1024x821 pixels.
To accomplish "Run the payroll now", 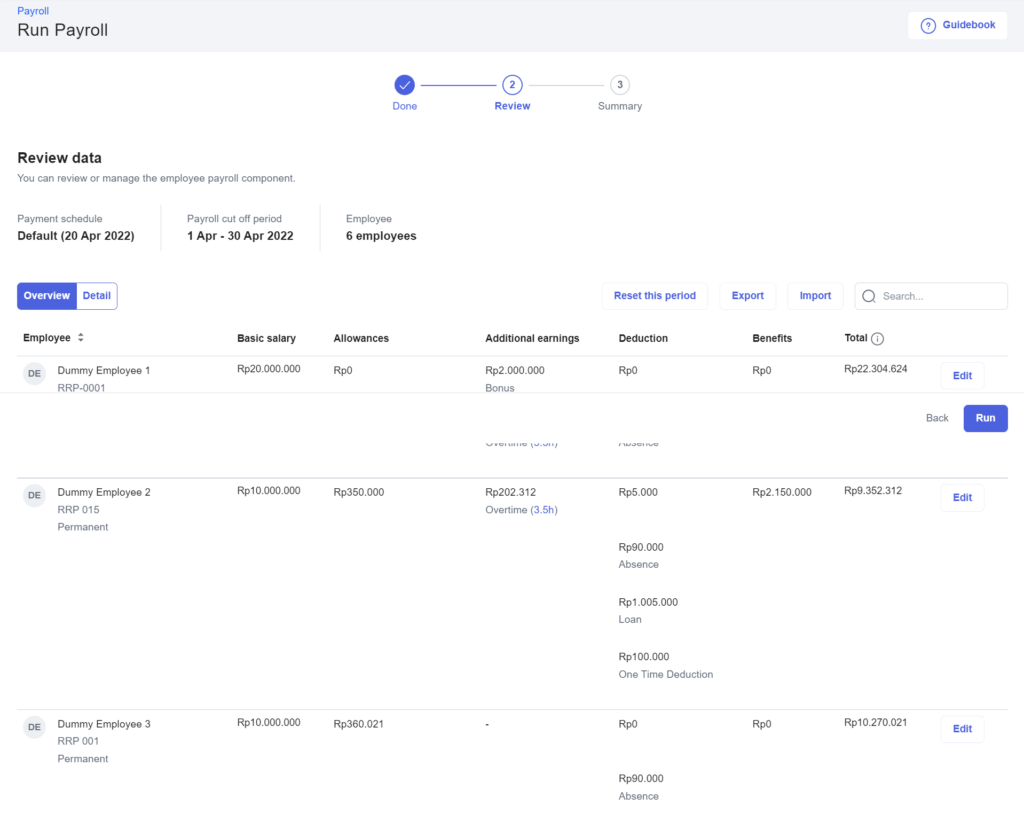I will 985,418.
